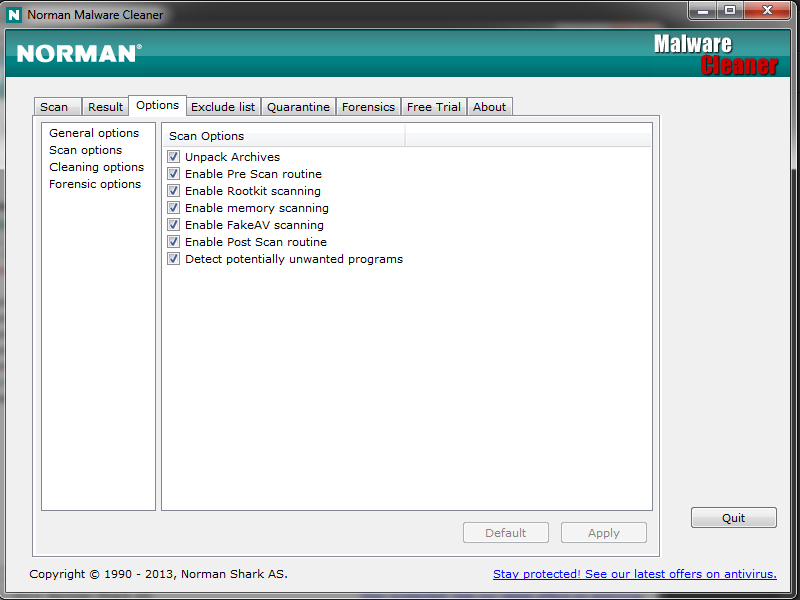The width and height of the screenshot is (800, 600).
Task: Open the Result tab
Action: click(105, 107)
